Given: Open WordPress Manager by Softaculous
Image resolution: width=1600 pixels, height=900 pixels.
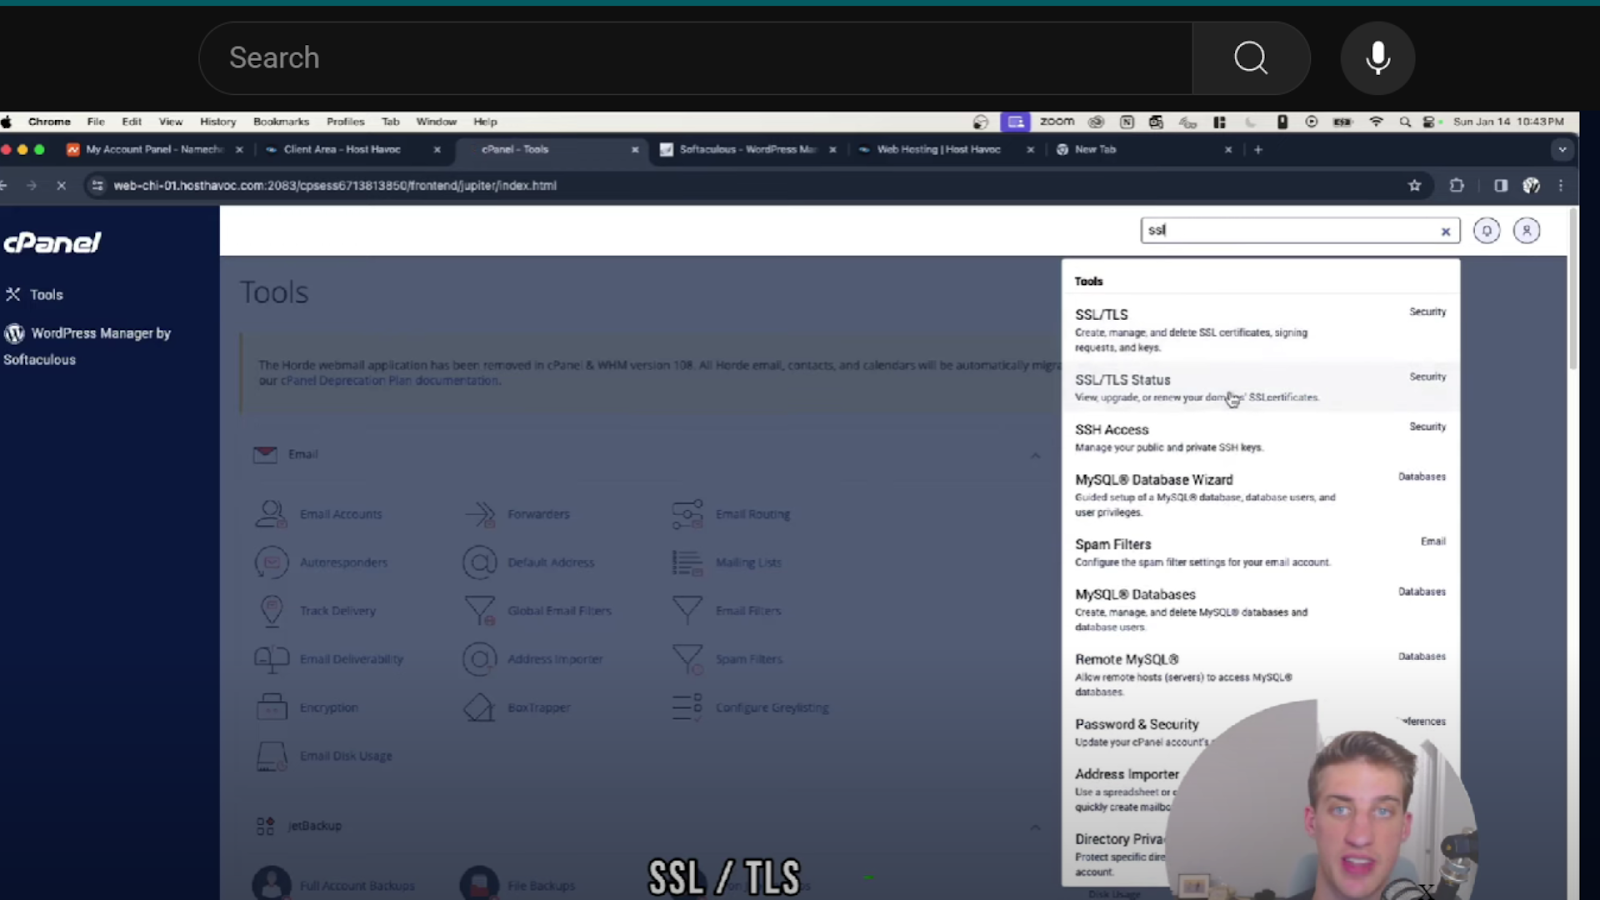Looking at the screenshot, I should point(88,346).
